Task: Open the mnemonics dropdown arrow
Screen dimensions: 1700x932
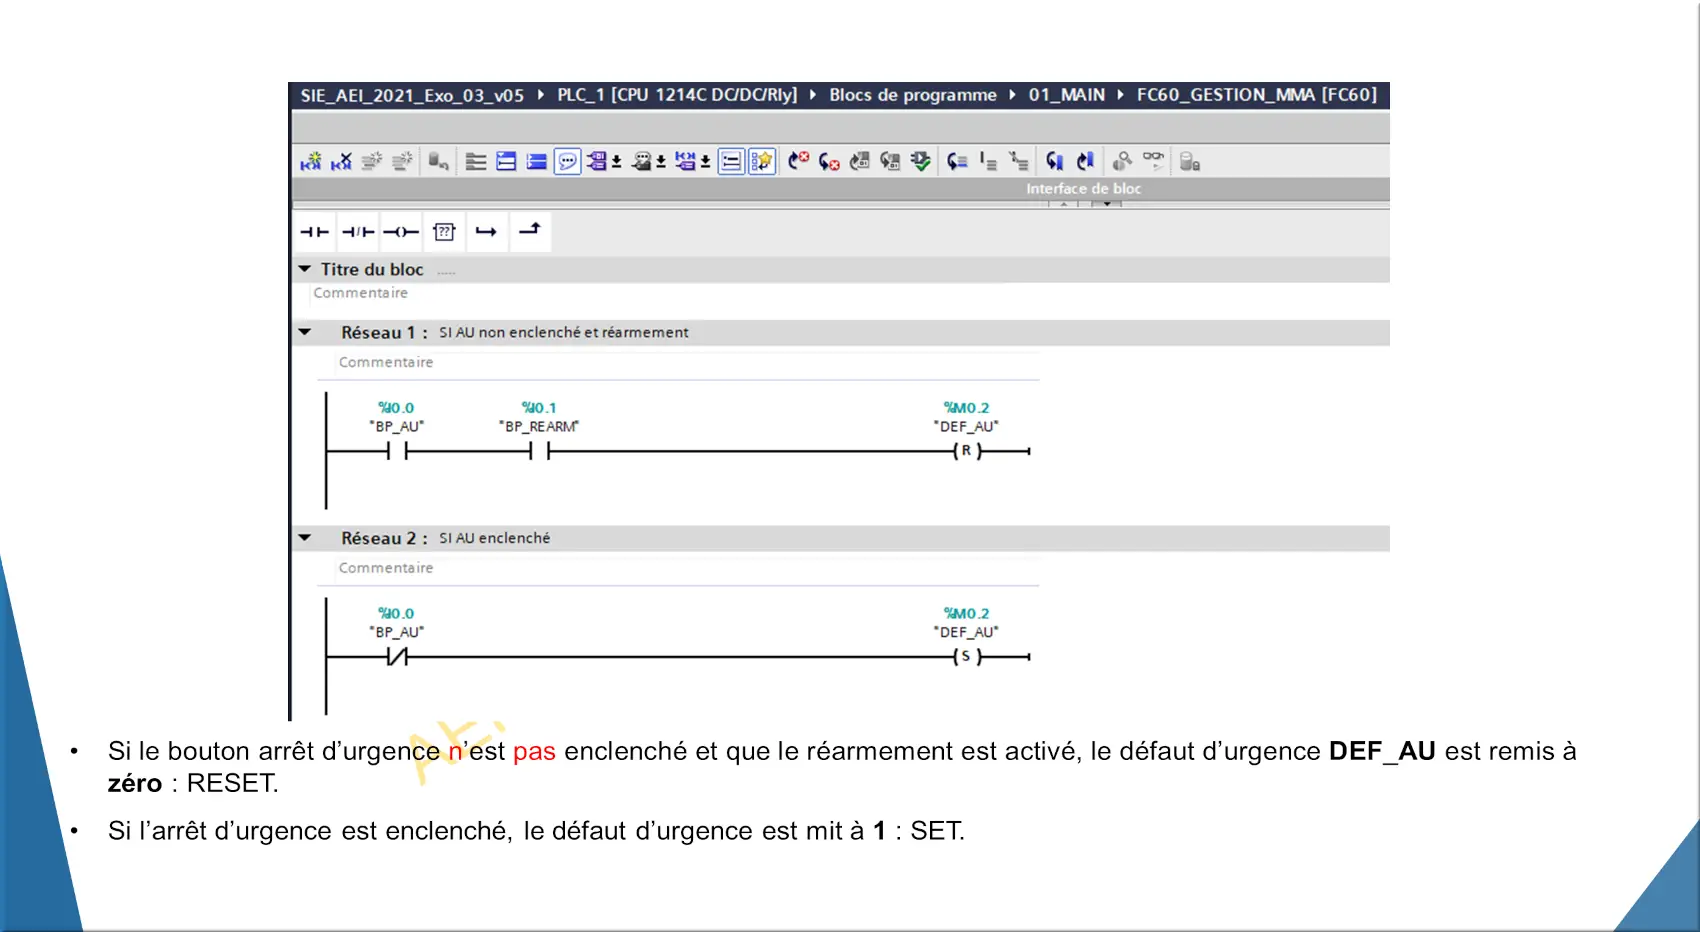Action: click(x=706, y=161)
